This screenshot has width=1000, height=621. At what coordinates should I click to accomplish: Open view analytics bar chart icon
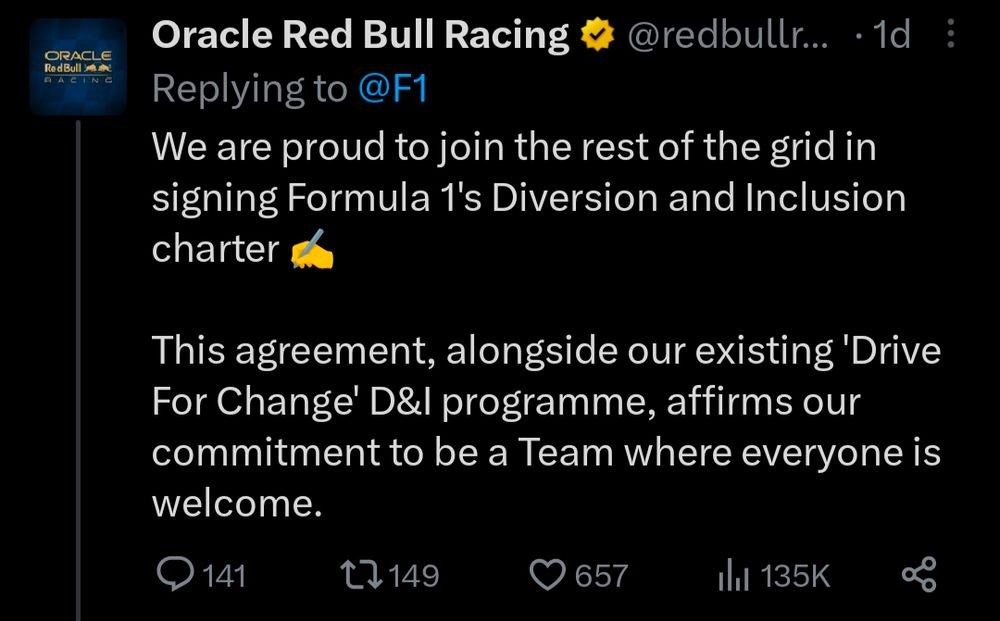[x=733, y=575]
